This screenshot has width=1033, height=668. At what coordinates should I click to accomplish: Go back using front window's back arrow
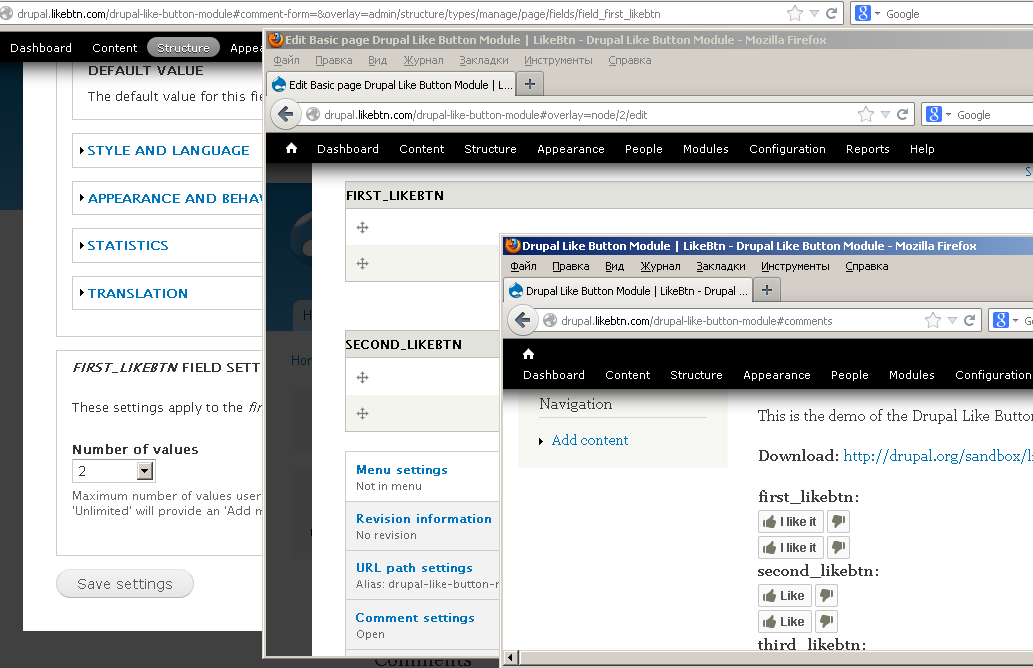[x=522, y=320]
